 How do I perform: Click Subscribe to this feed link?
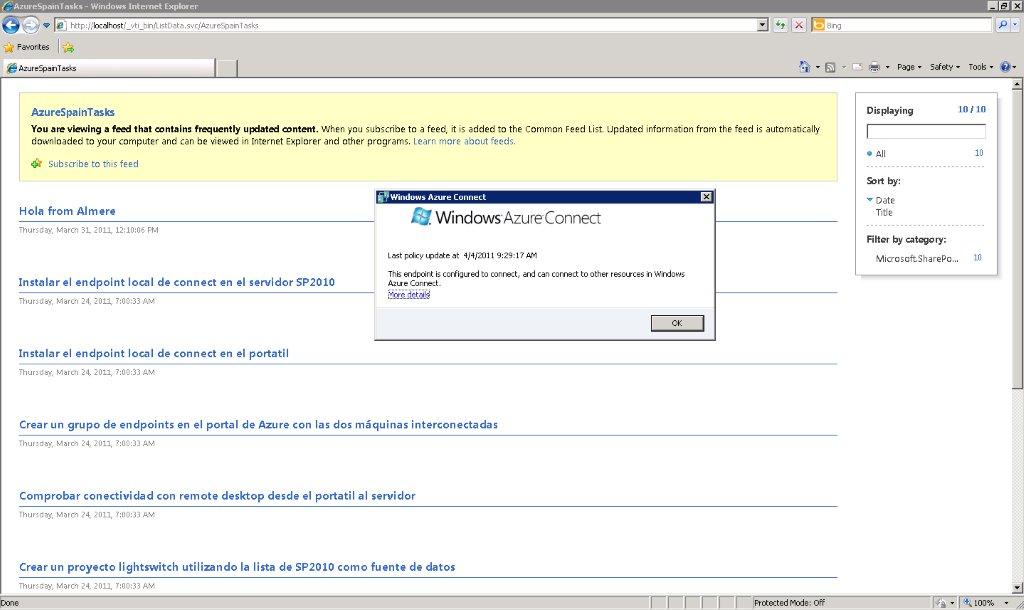point(93,164)
